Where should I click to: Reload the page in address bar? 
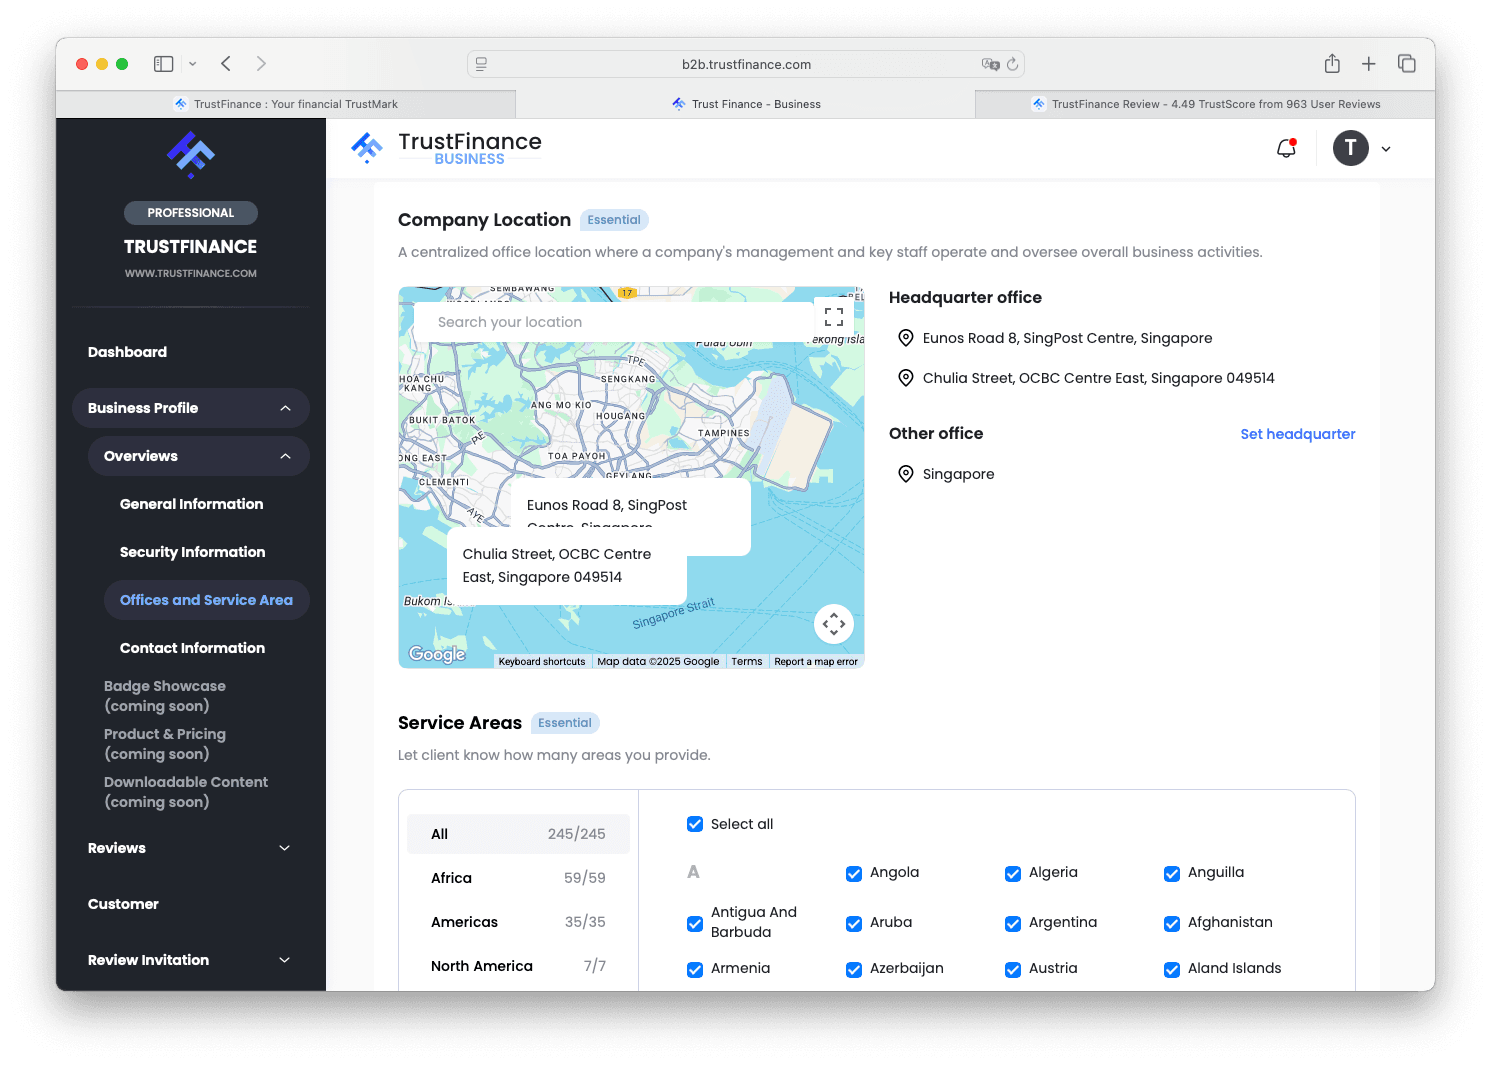(1012, 64)
